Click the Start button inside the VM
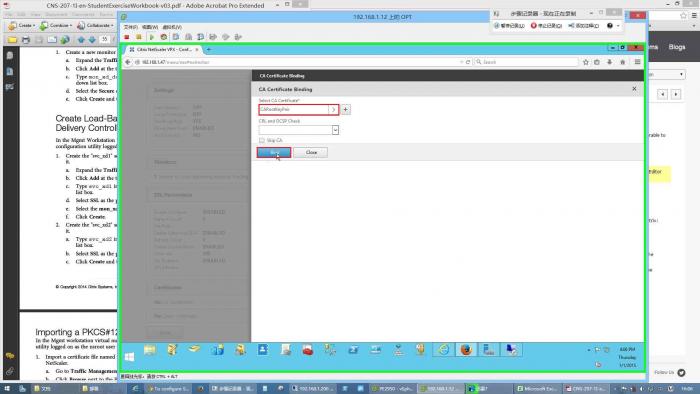Screen dimensions: 700x394 point(129,357)
